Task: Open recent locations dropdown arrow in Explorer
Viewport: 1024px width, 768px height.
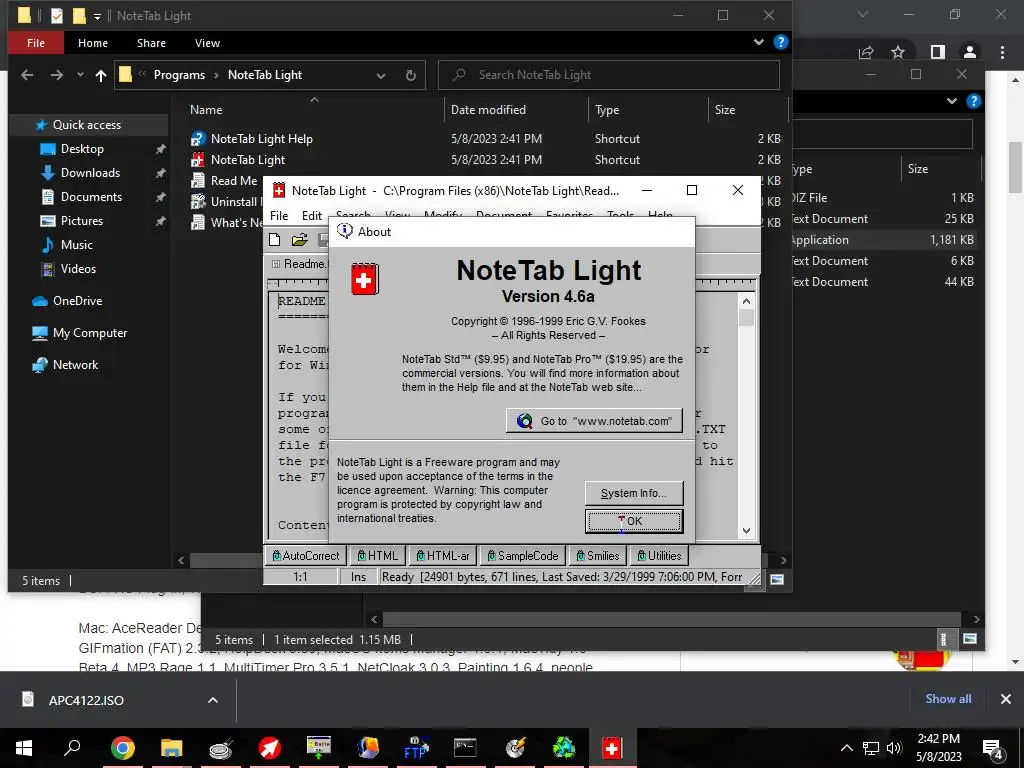Action: click(x=80, y=75)
